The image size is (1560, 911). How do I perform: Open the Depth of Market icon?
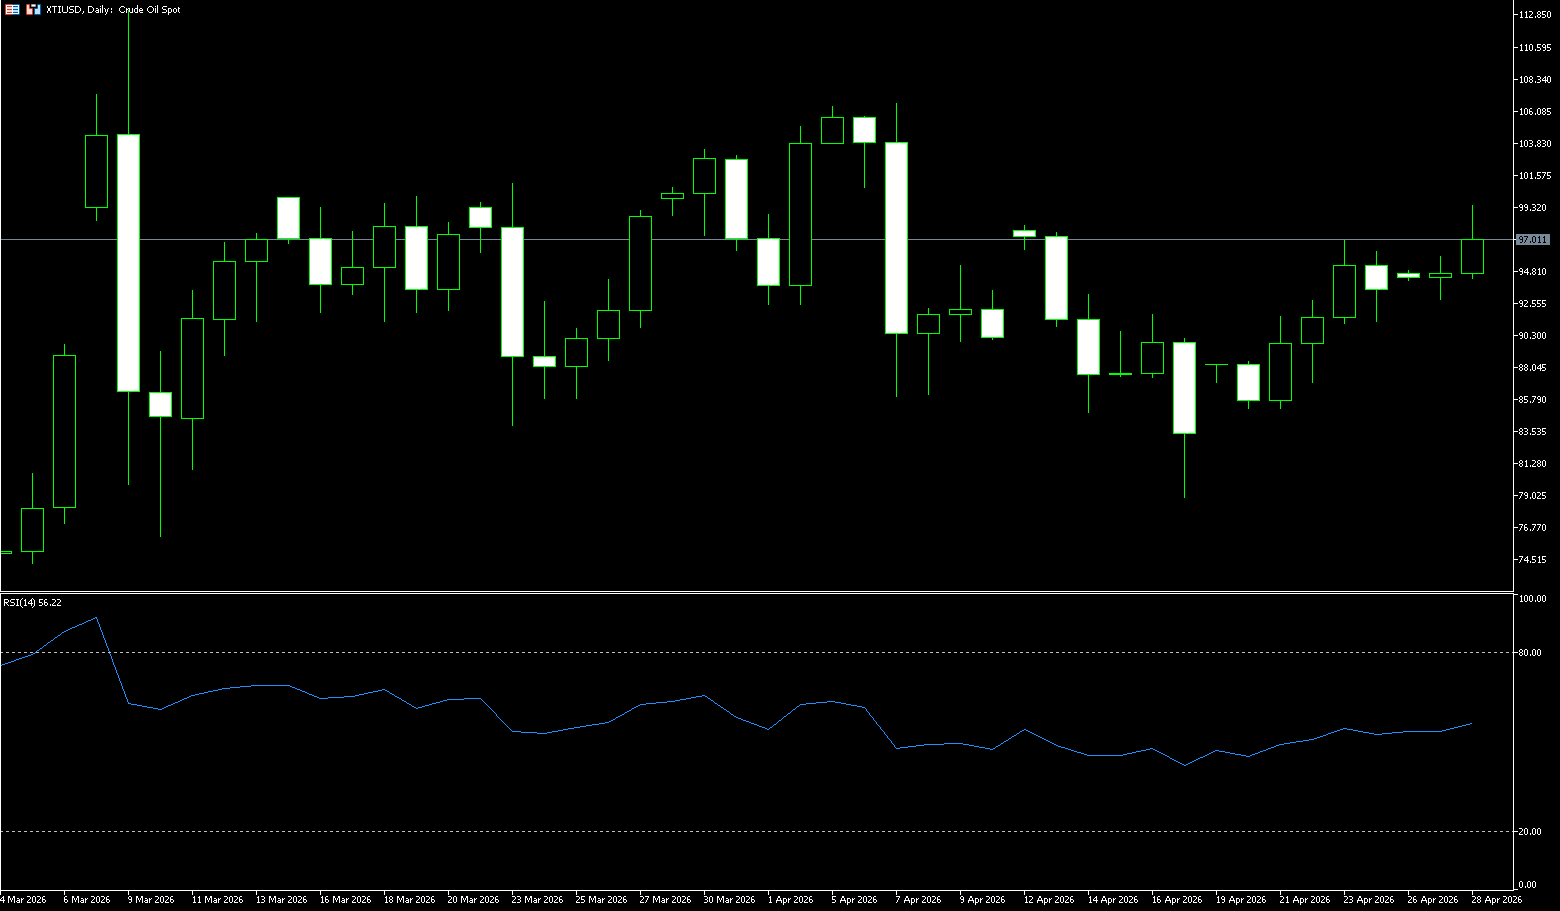[34, 9]
